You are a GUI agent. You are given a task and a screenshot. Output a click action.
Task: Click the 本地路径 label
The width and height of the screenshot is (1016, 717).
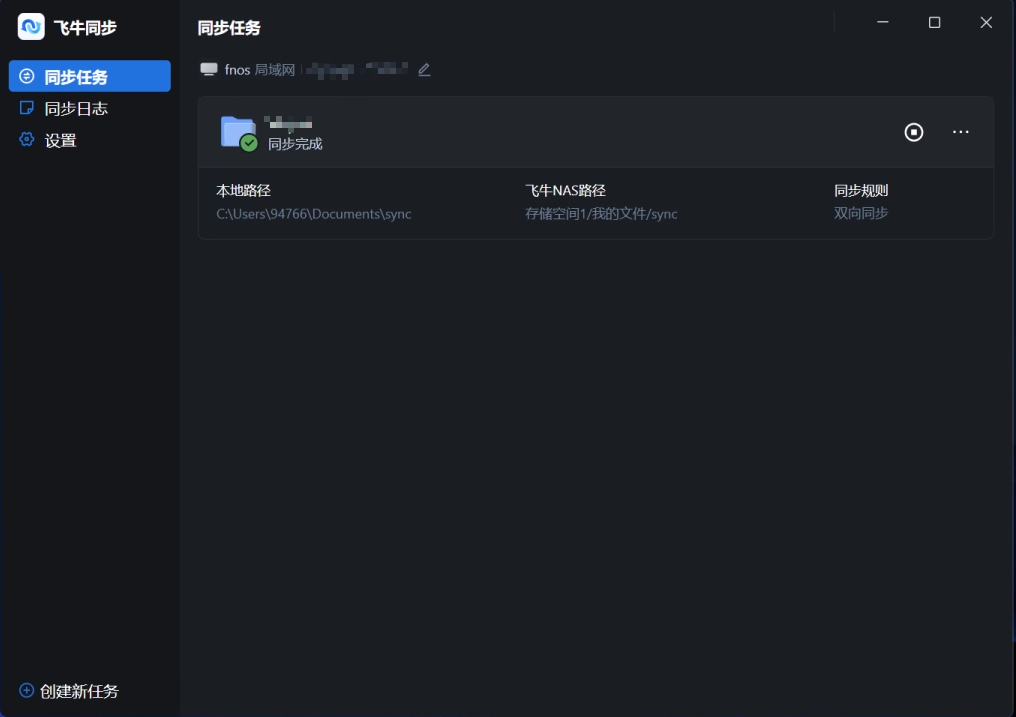(243, 190)
